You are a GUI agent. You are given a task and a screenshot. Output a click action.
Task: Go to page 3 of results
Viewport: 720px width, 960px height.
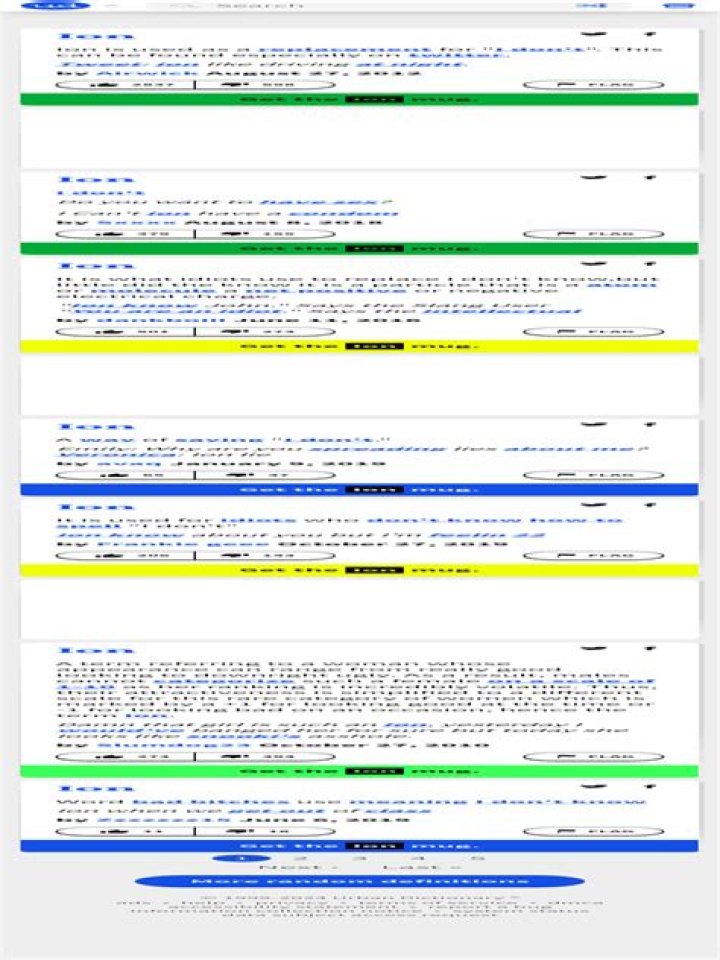(x=360, y=858)
